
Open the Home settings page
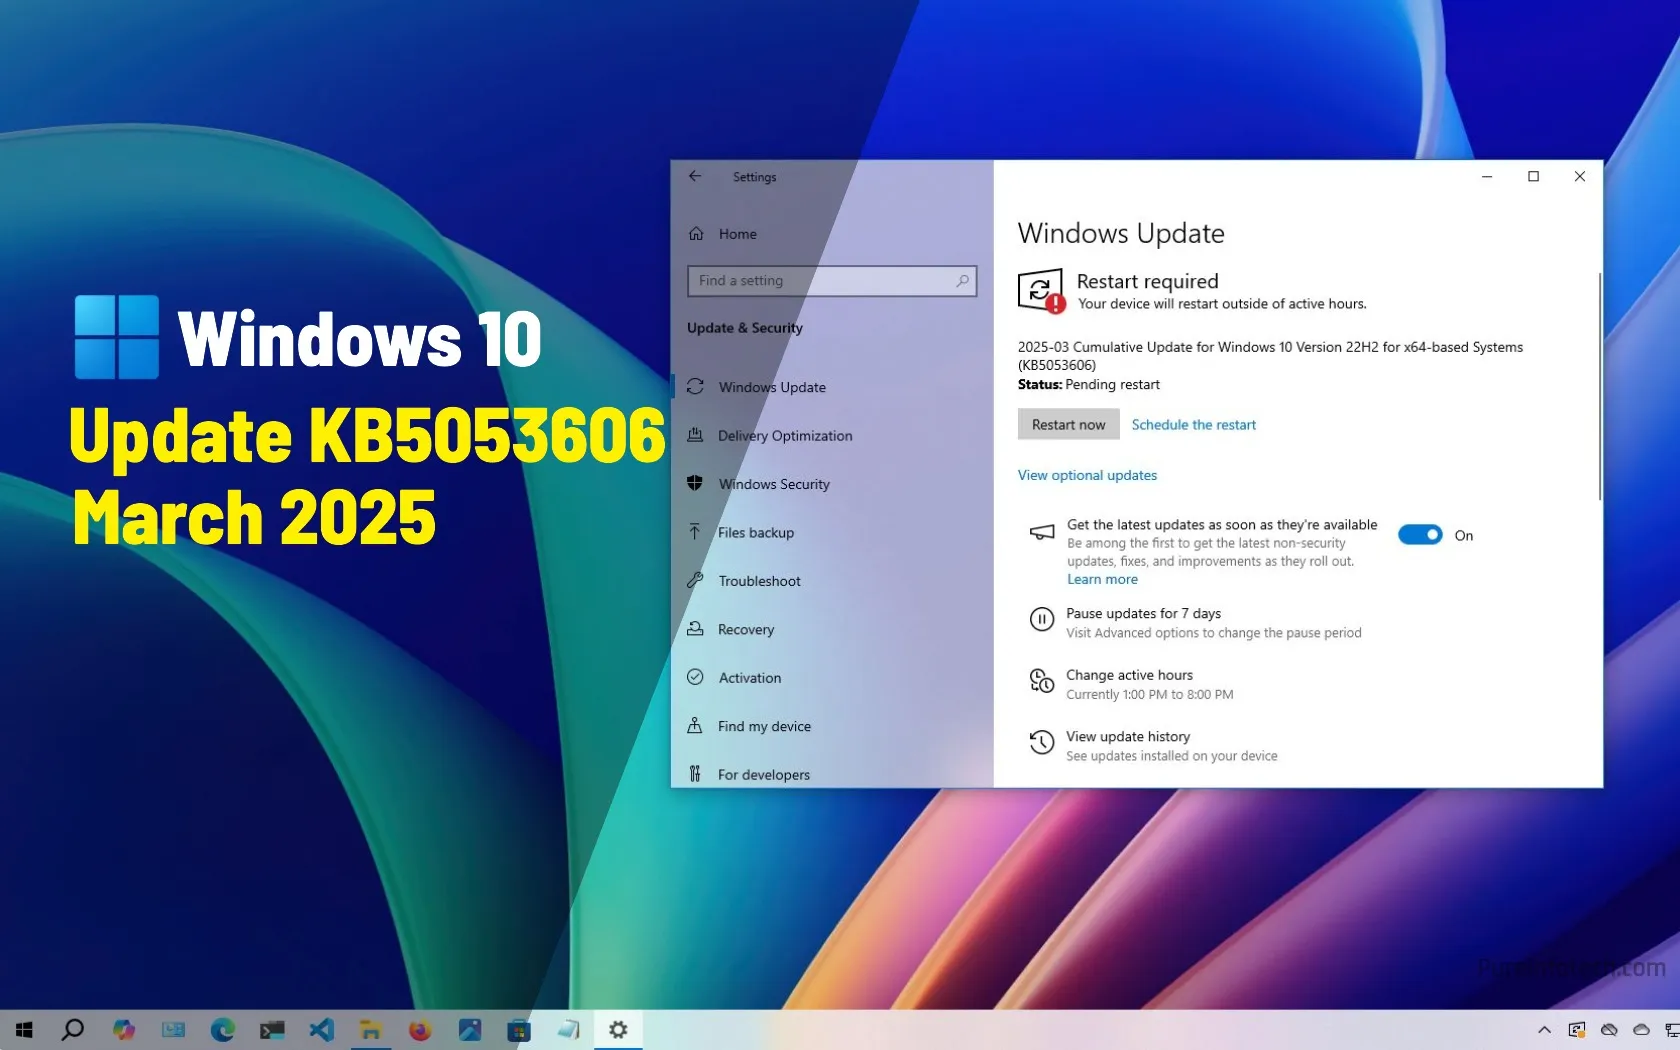click(x=737, y=234)
